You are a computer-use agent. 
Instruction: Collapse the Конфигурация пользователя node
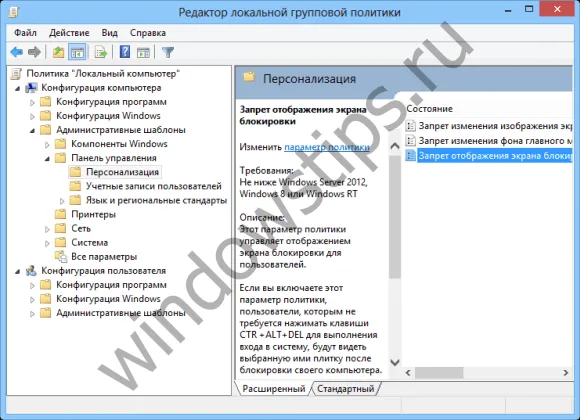click(x=17, y=272)
